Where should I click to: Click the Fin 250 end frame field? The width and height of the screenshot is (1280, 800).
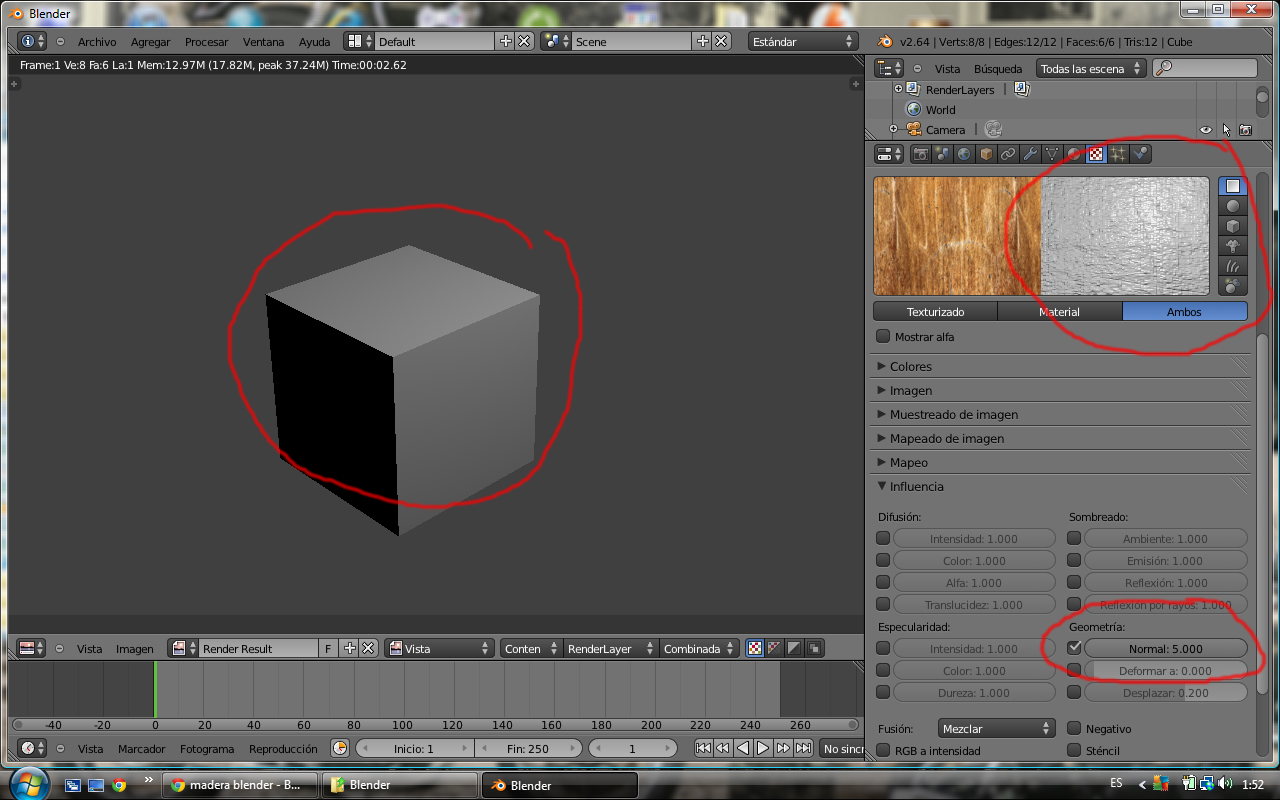[x=528, y=749]
